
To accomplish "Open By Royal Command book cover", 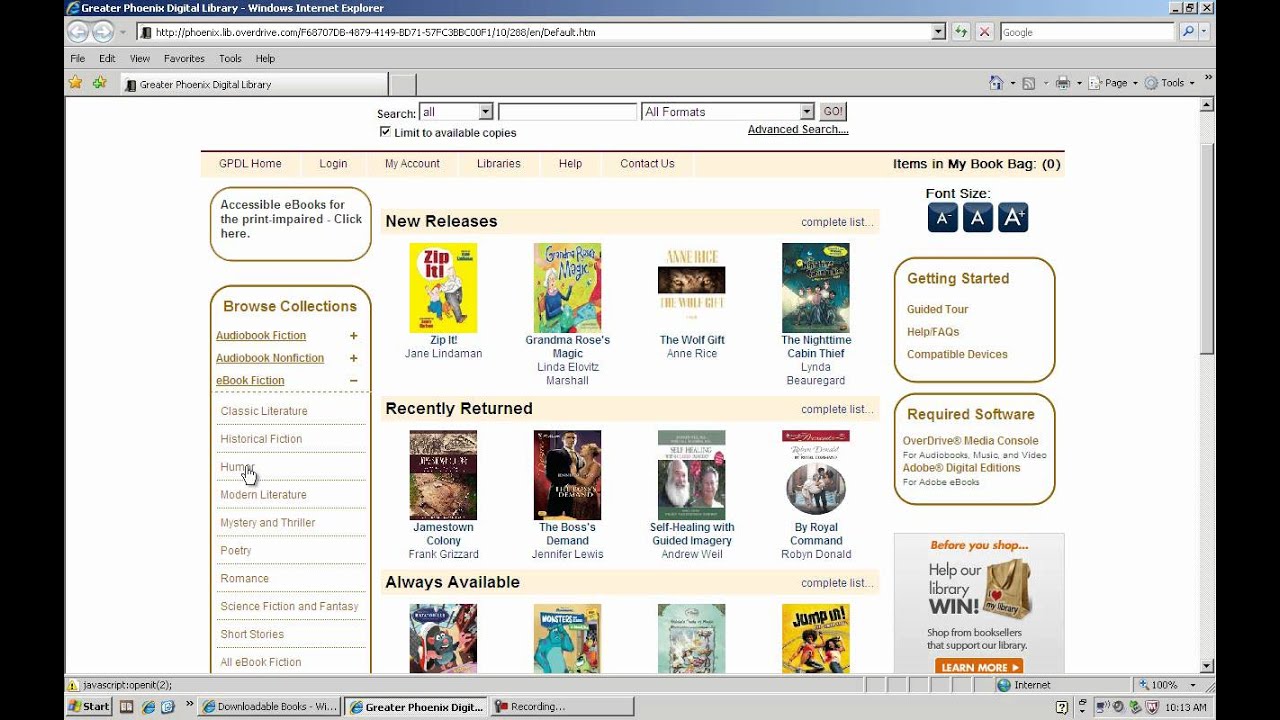I will point(816,475).
